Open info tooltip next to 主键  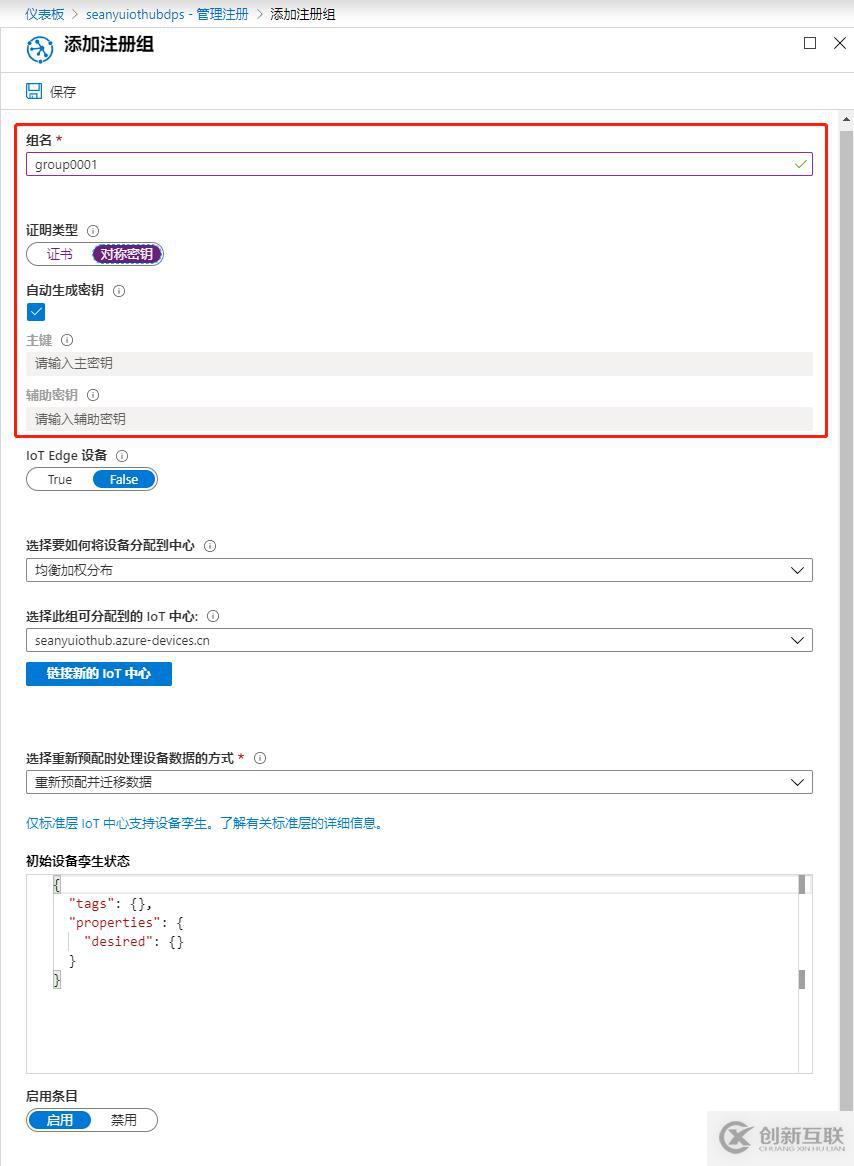67,340
